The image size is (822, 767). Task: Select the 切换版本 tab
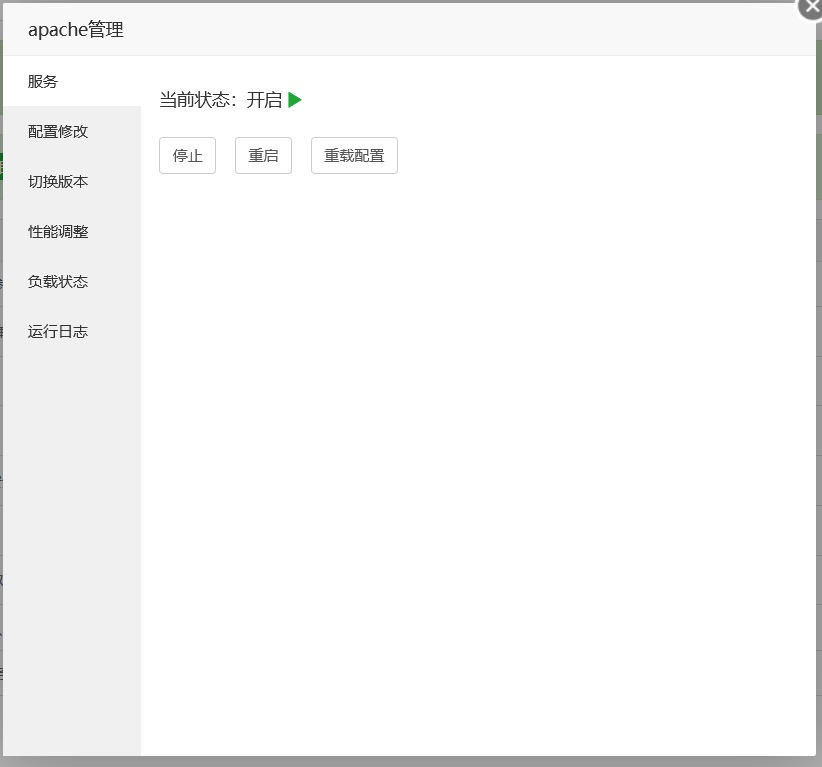point(58,182)
